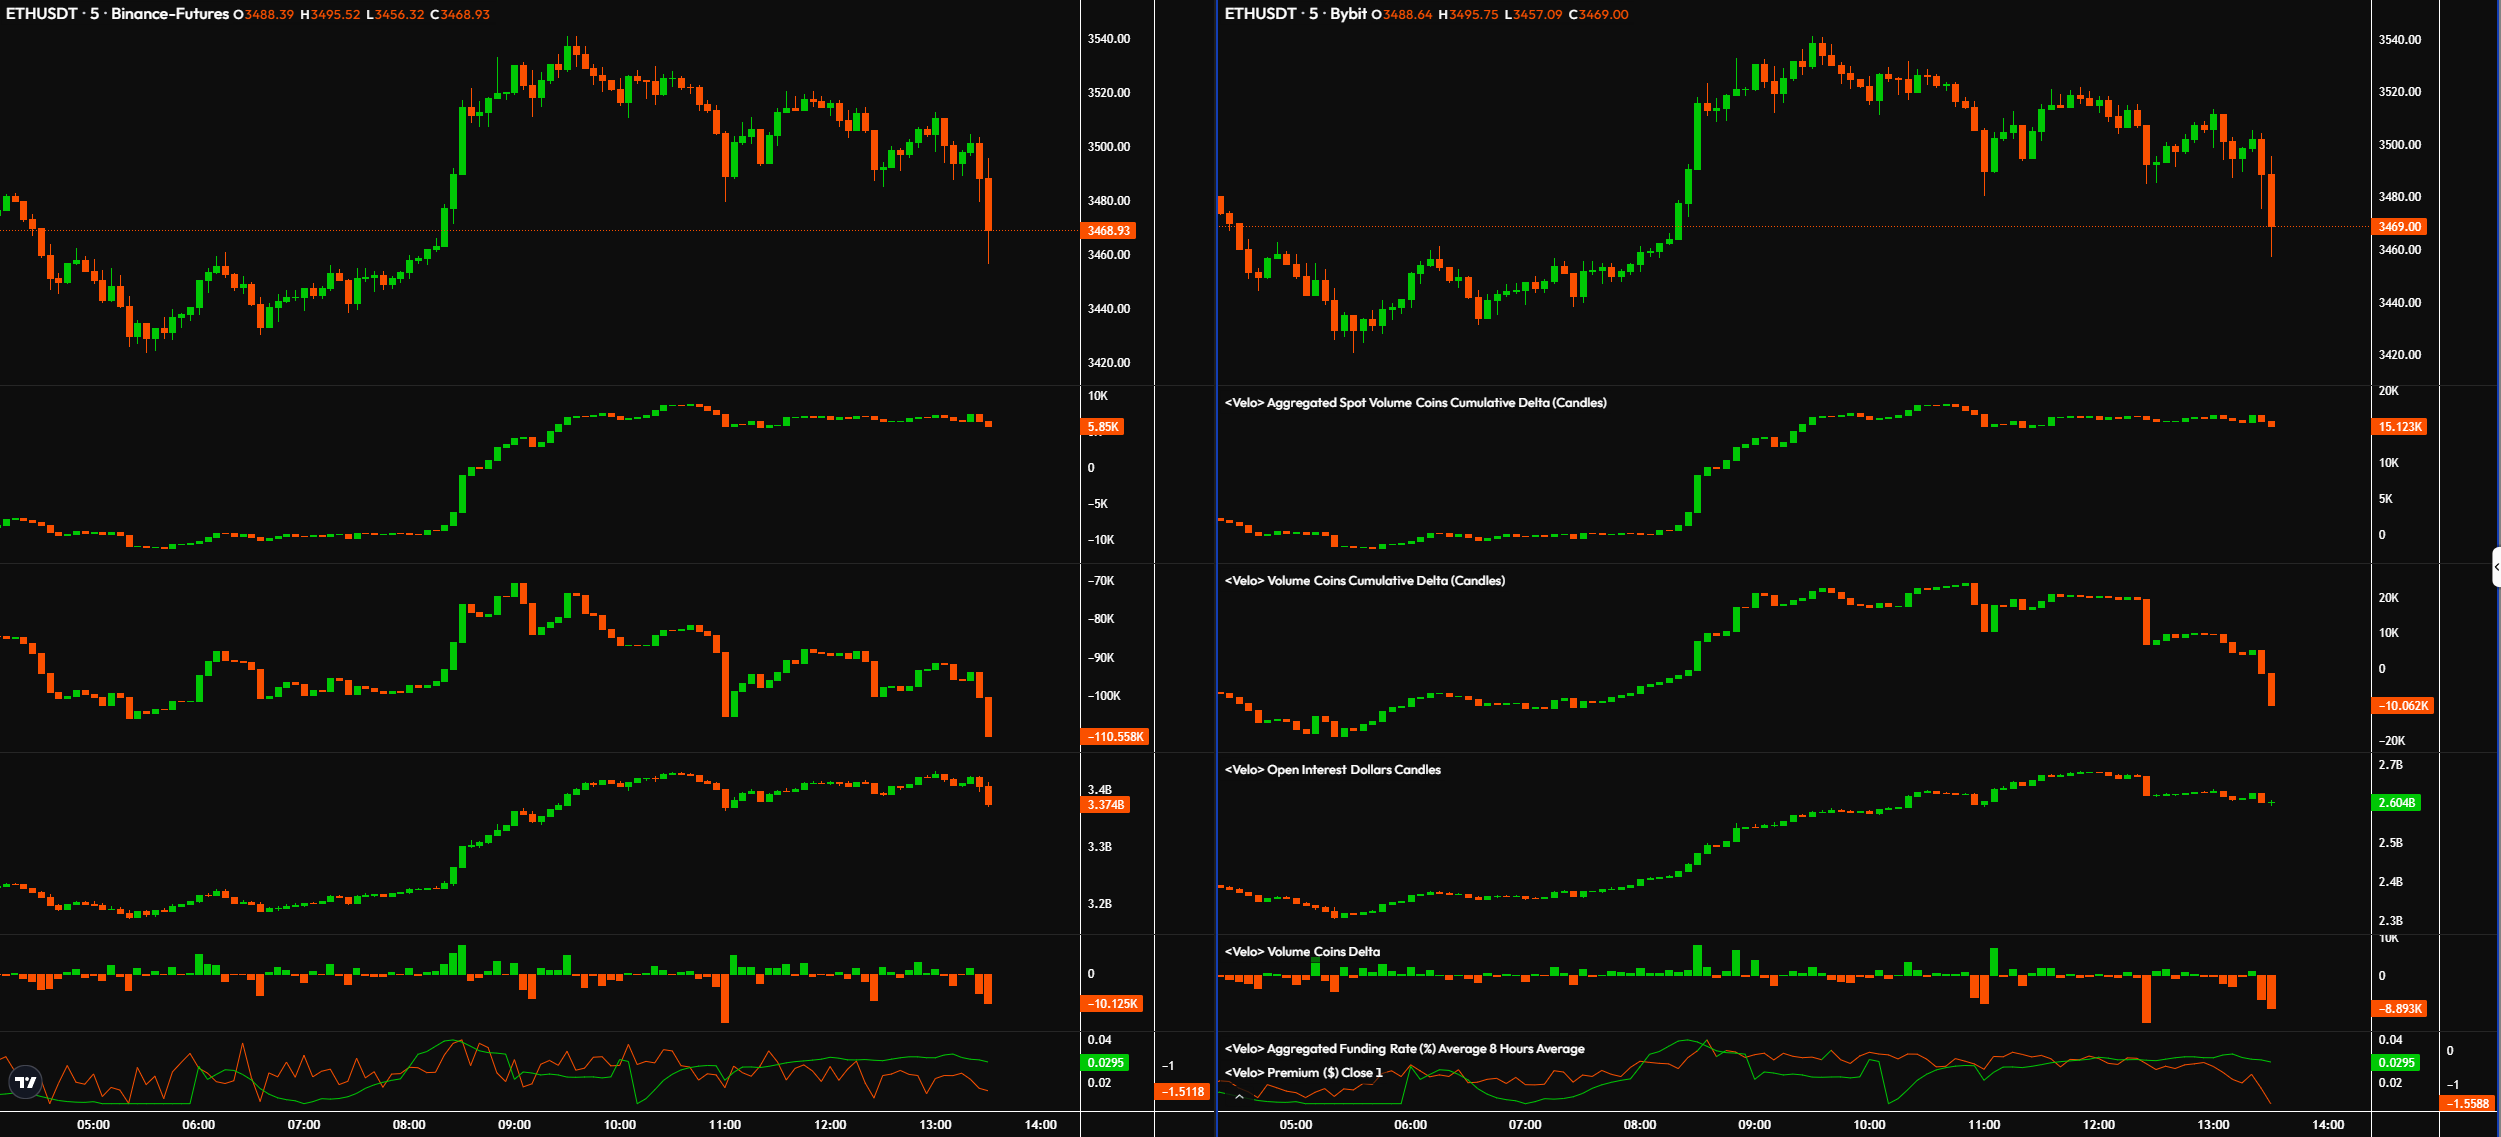This screenshot has height=1137, width=2501.
Task: Click the -1.5588 premium value label
Action: click(x=2468, y=1104)
